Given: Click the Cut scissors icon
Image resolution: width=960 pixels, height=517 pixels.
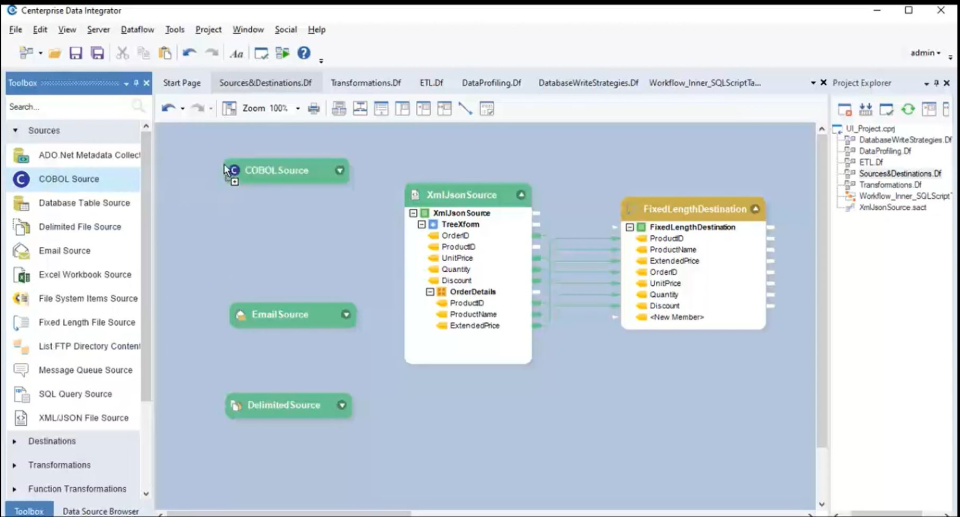Looking at the screenshot, I should (122, 53).
